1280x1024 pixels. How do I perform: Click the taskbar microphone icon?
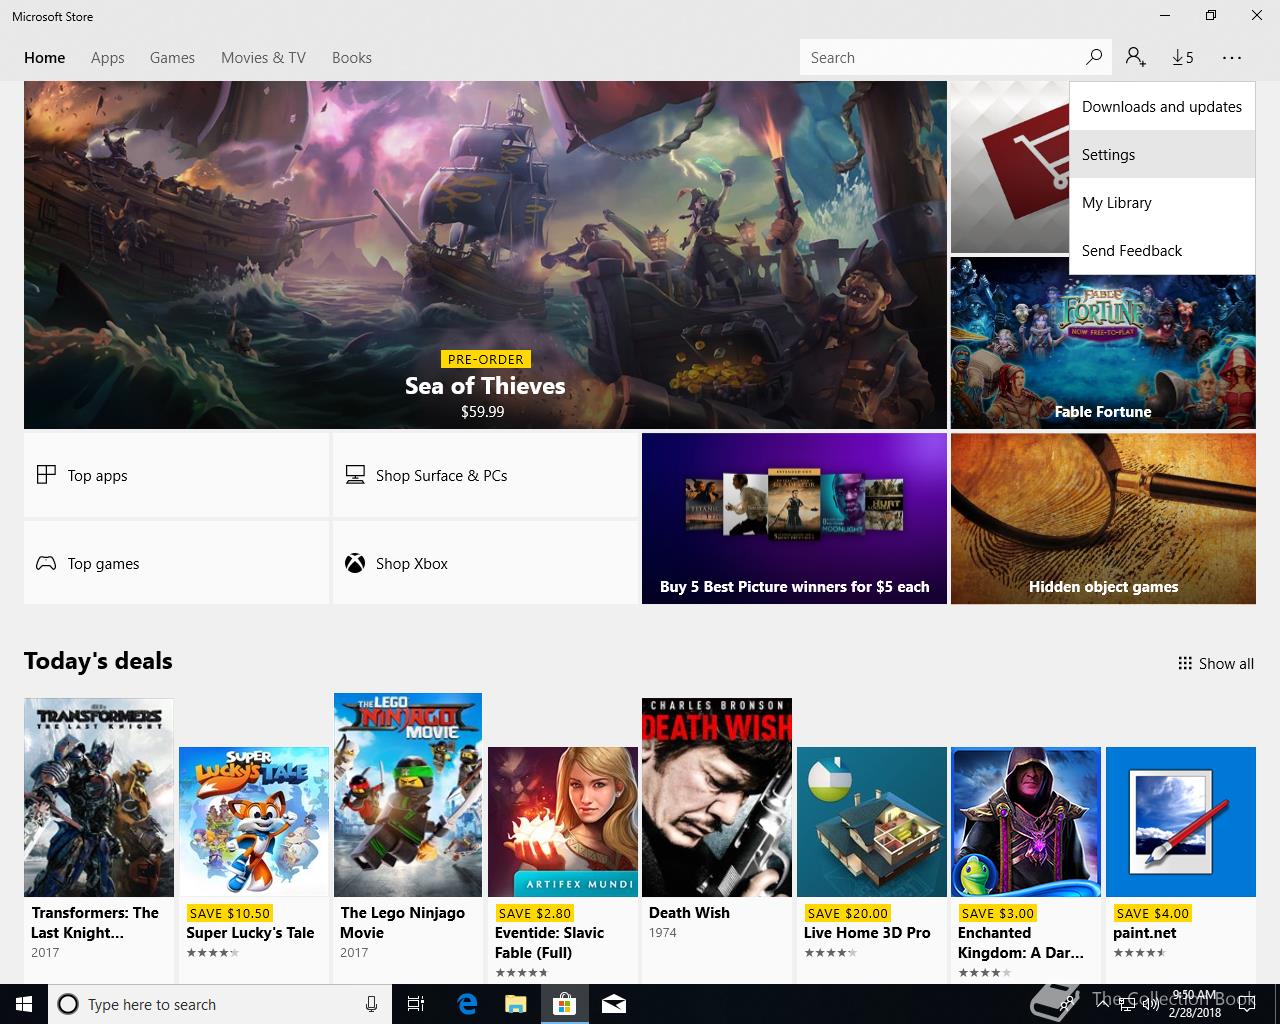click(371, 1004)
